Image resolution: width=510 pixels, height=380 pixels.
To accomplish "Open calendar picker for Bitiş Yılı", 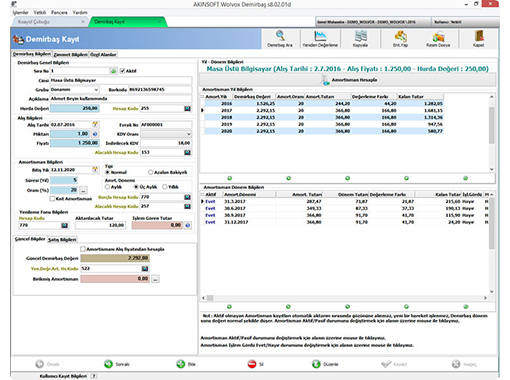I will (x=95, y=170).
